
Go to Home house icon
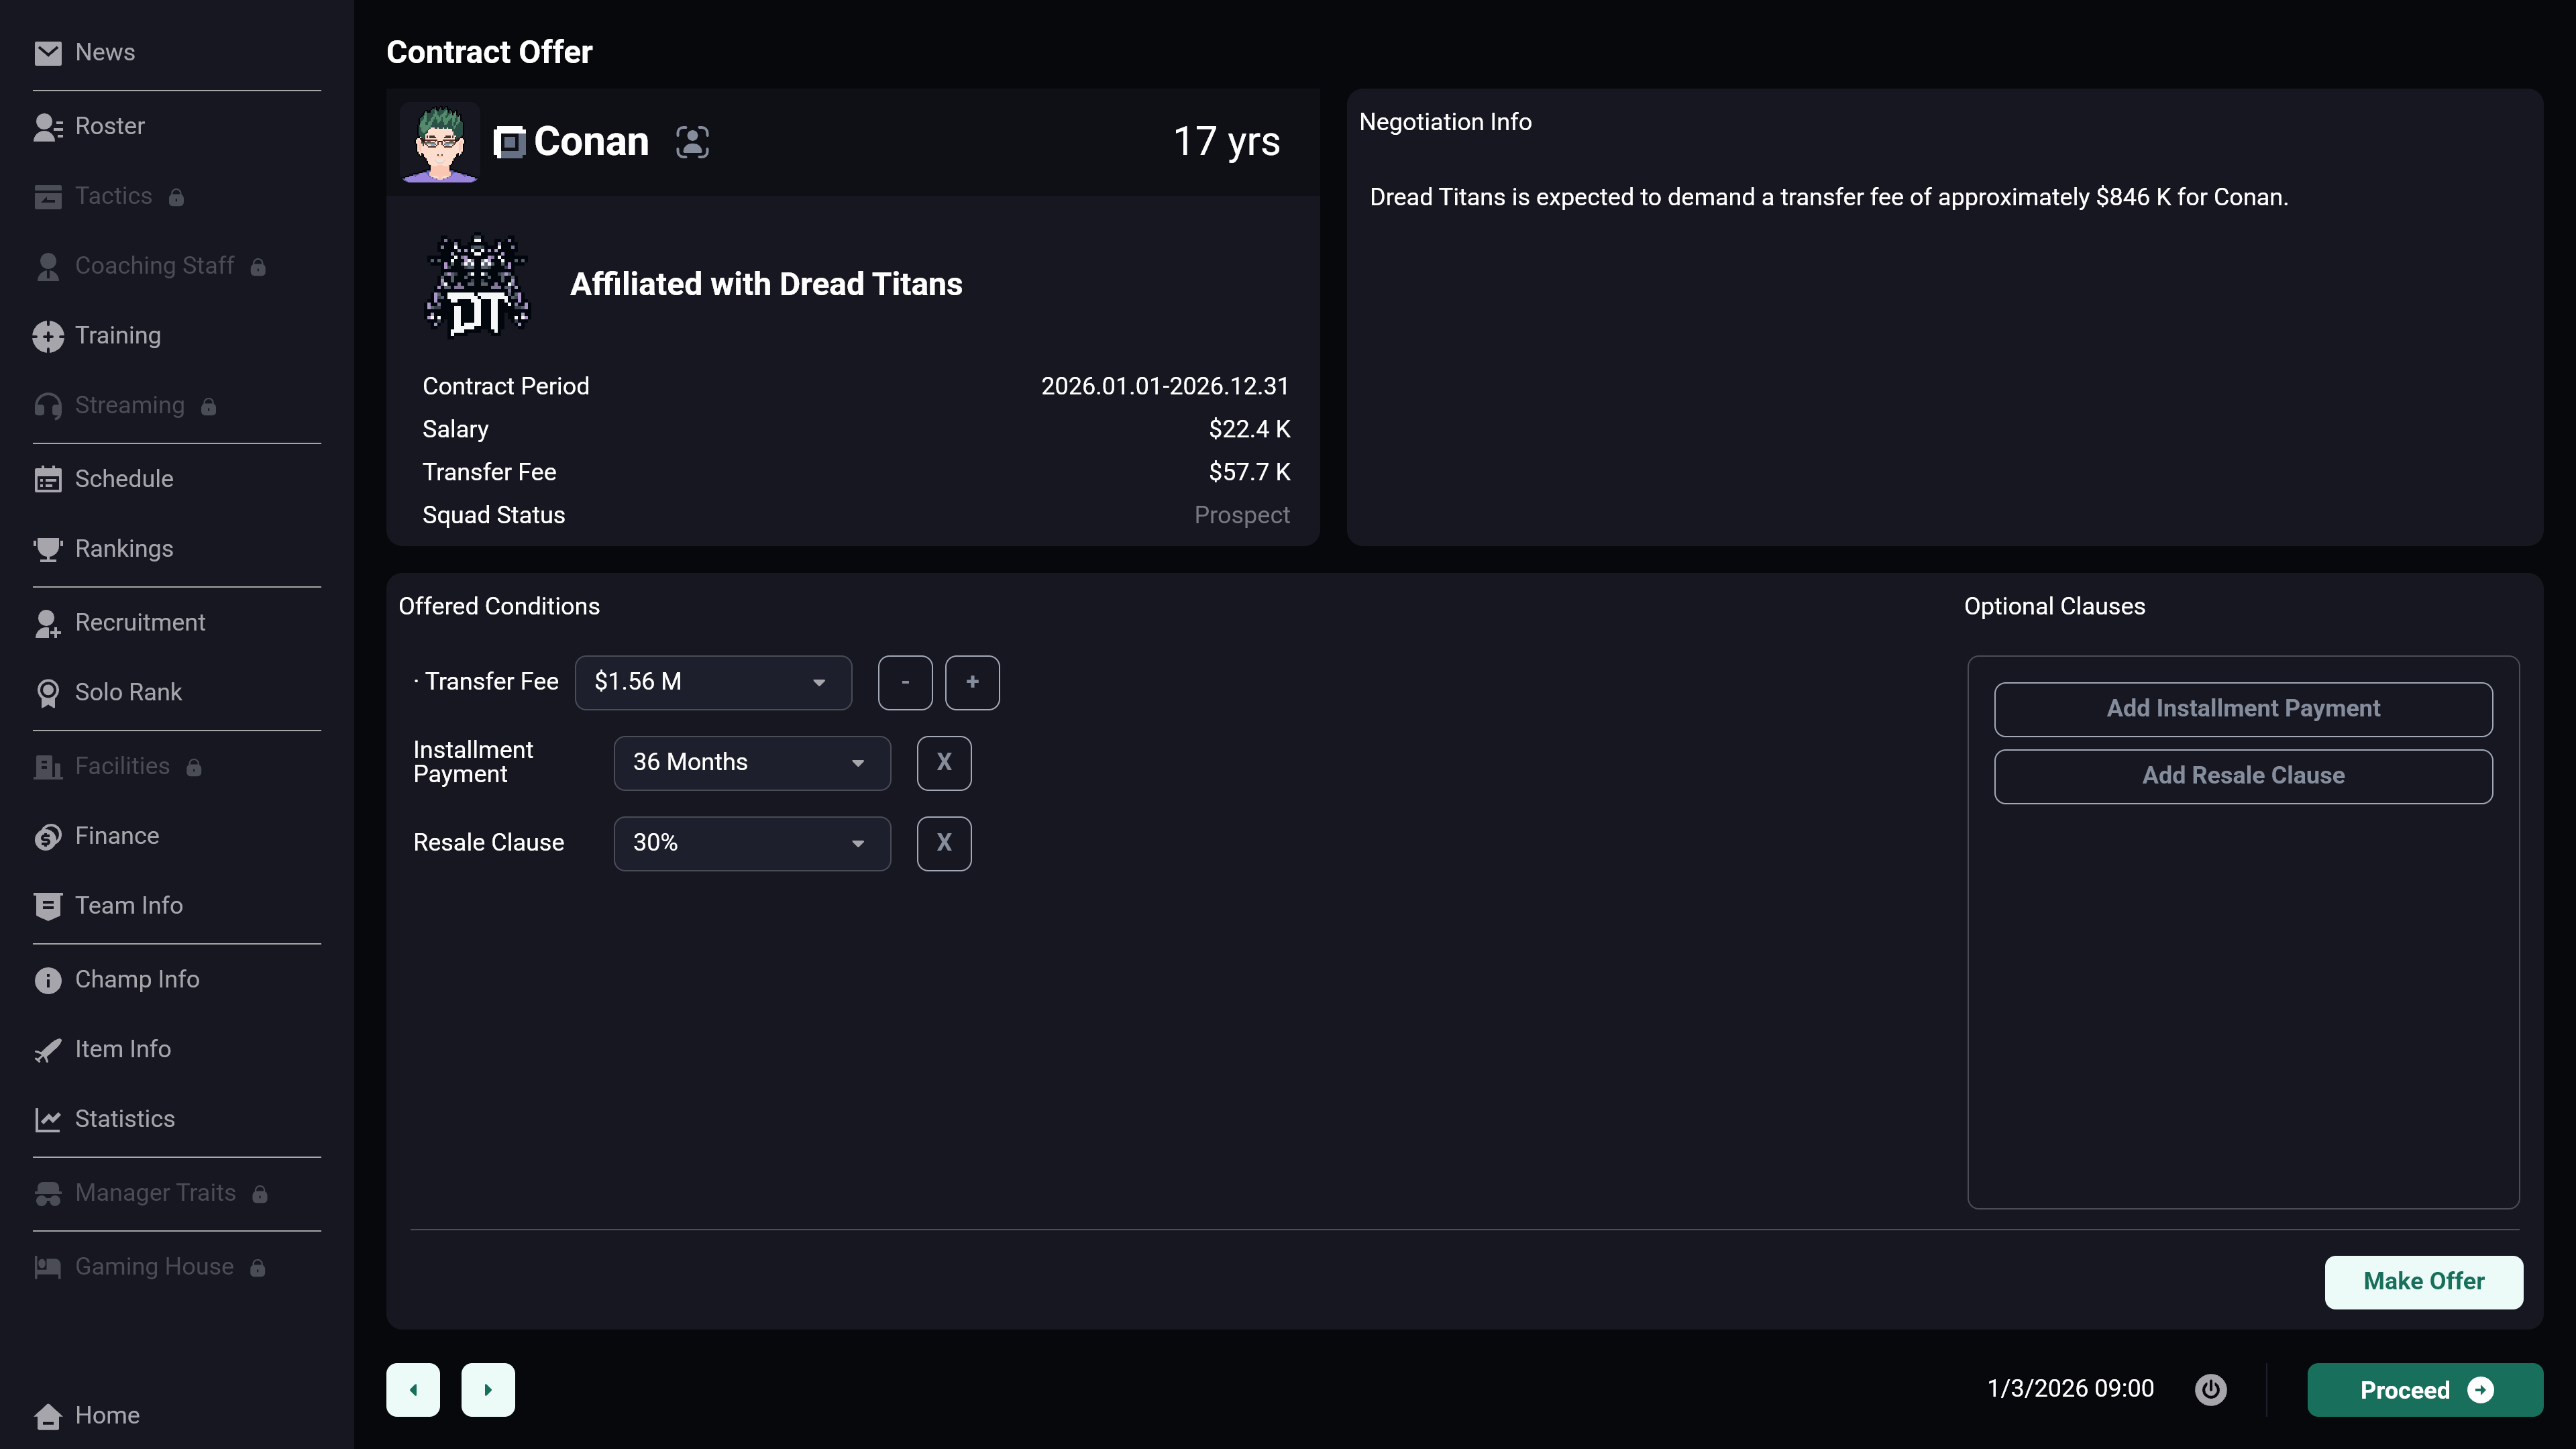[47, 1416]
